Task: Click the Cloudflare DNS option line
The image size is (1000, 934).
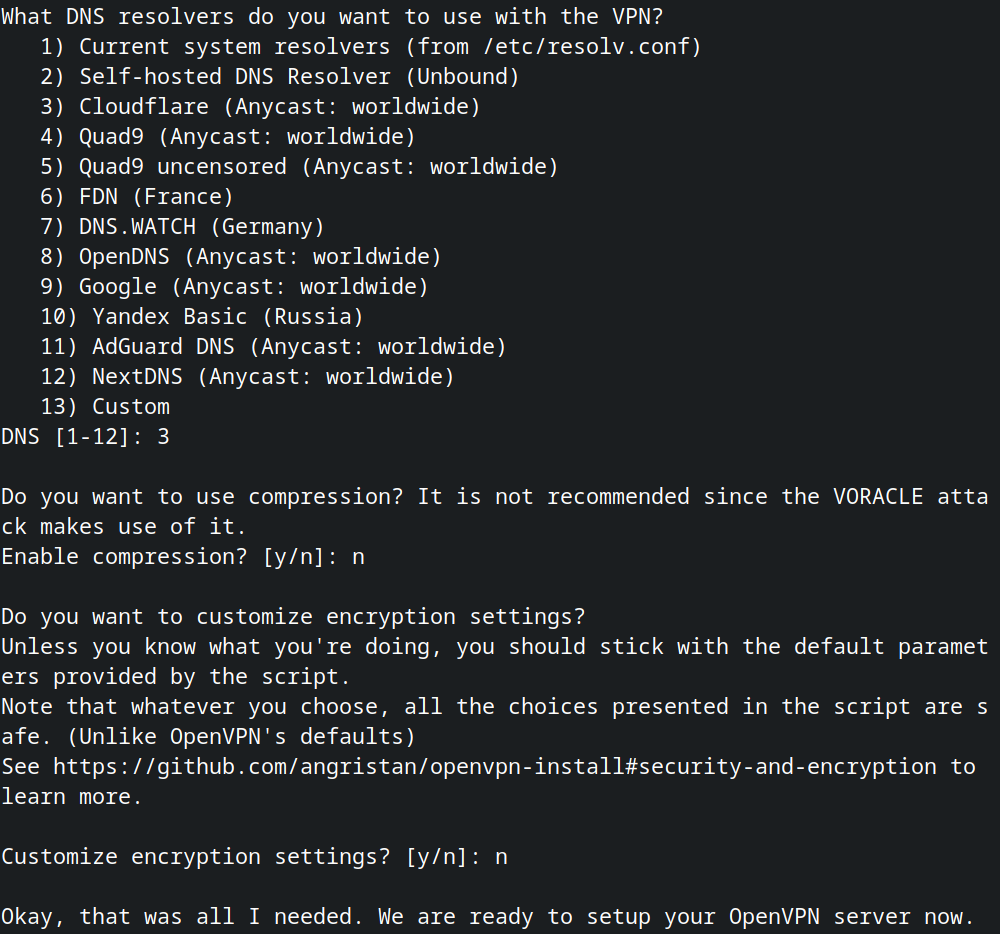Action: (x=279, y=106)
